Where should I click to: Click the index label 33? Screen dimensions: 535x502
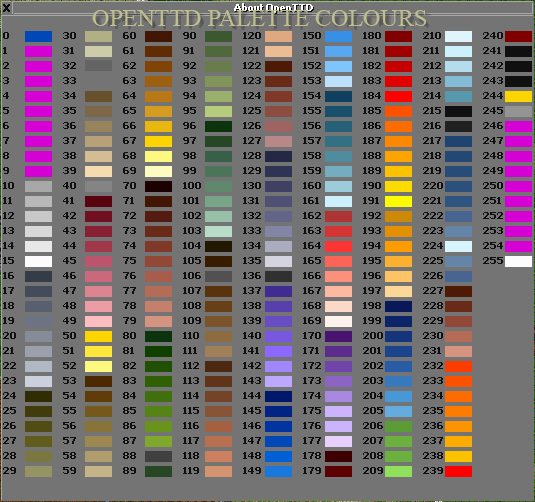(70, 81)
